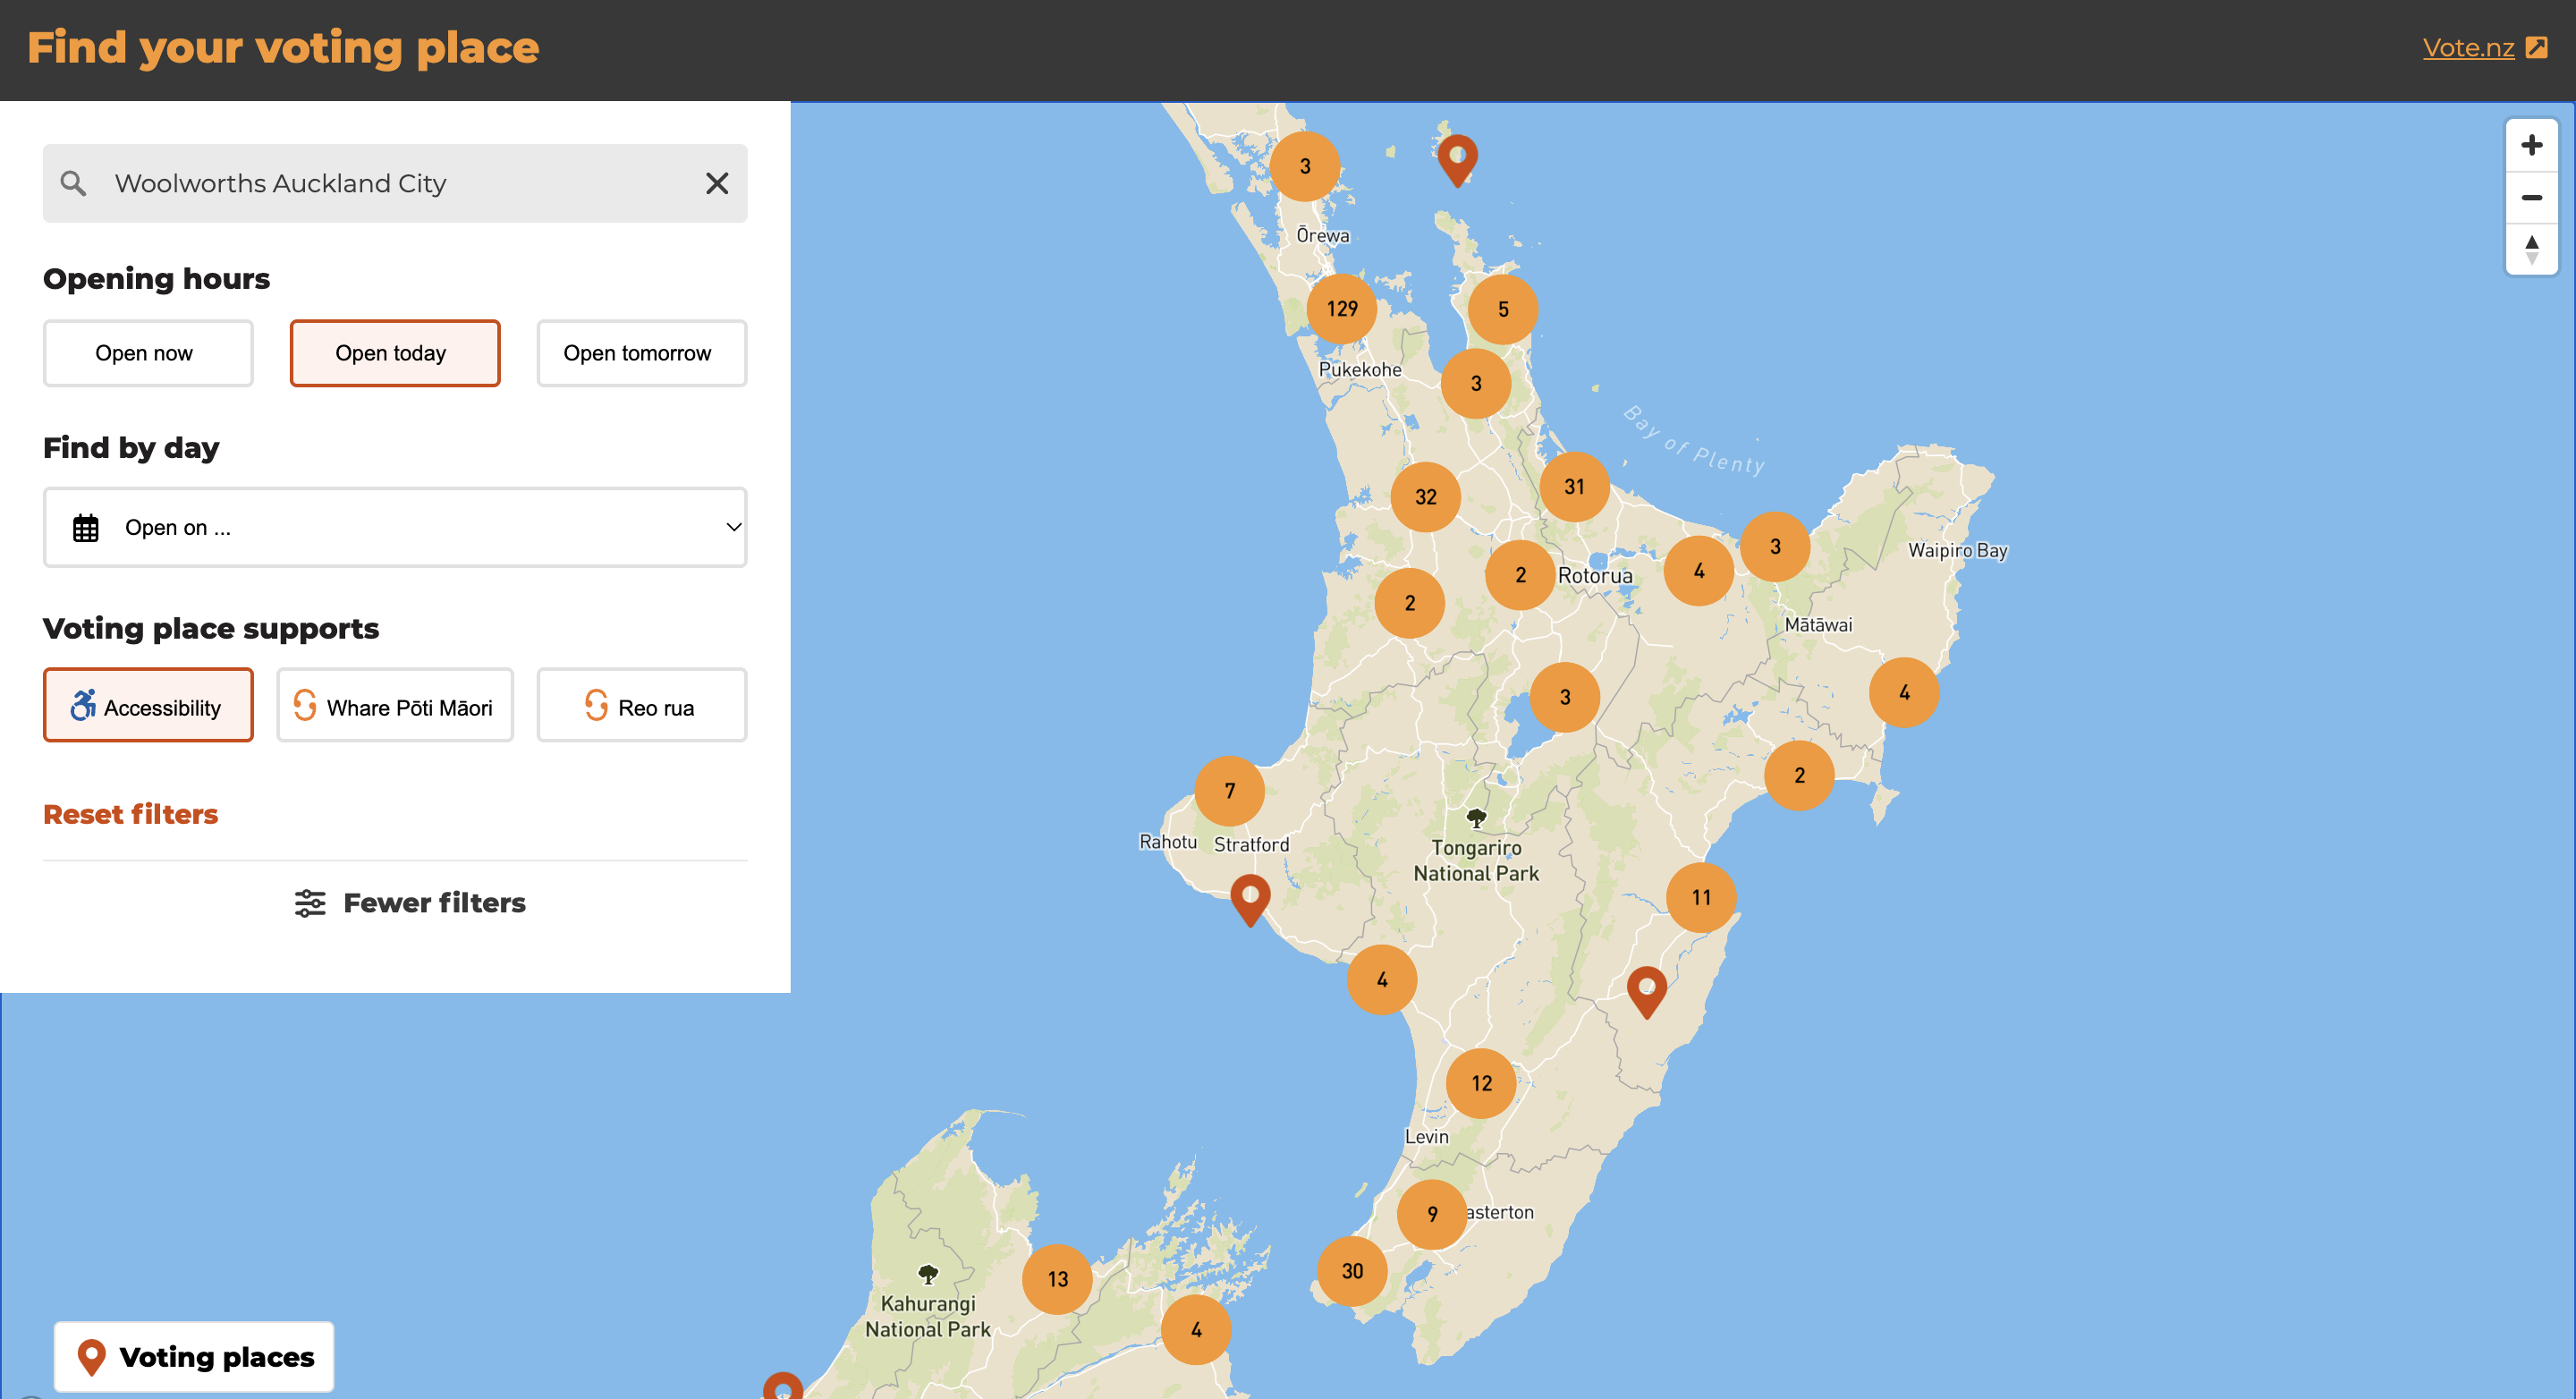Viewport: 2576px width, 1399px height.
Task: Click the magnifying glass search icon
Action: click(73, 183)
